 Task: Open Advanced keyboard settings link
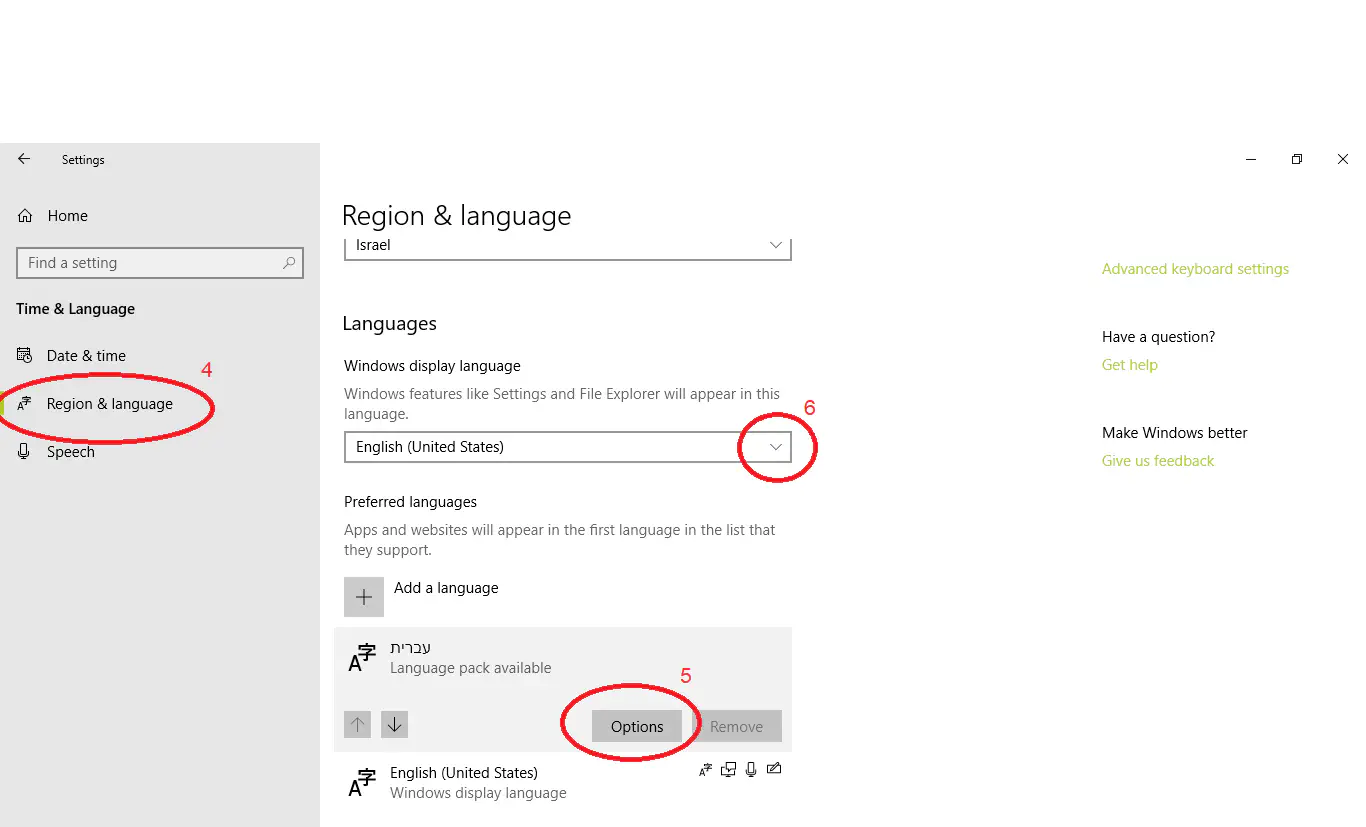[x=1195, y=269]
